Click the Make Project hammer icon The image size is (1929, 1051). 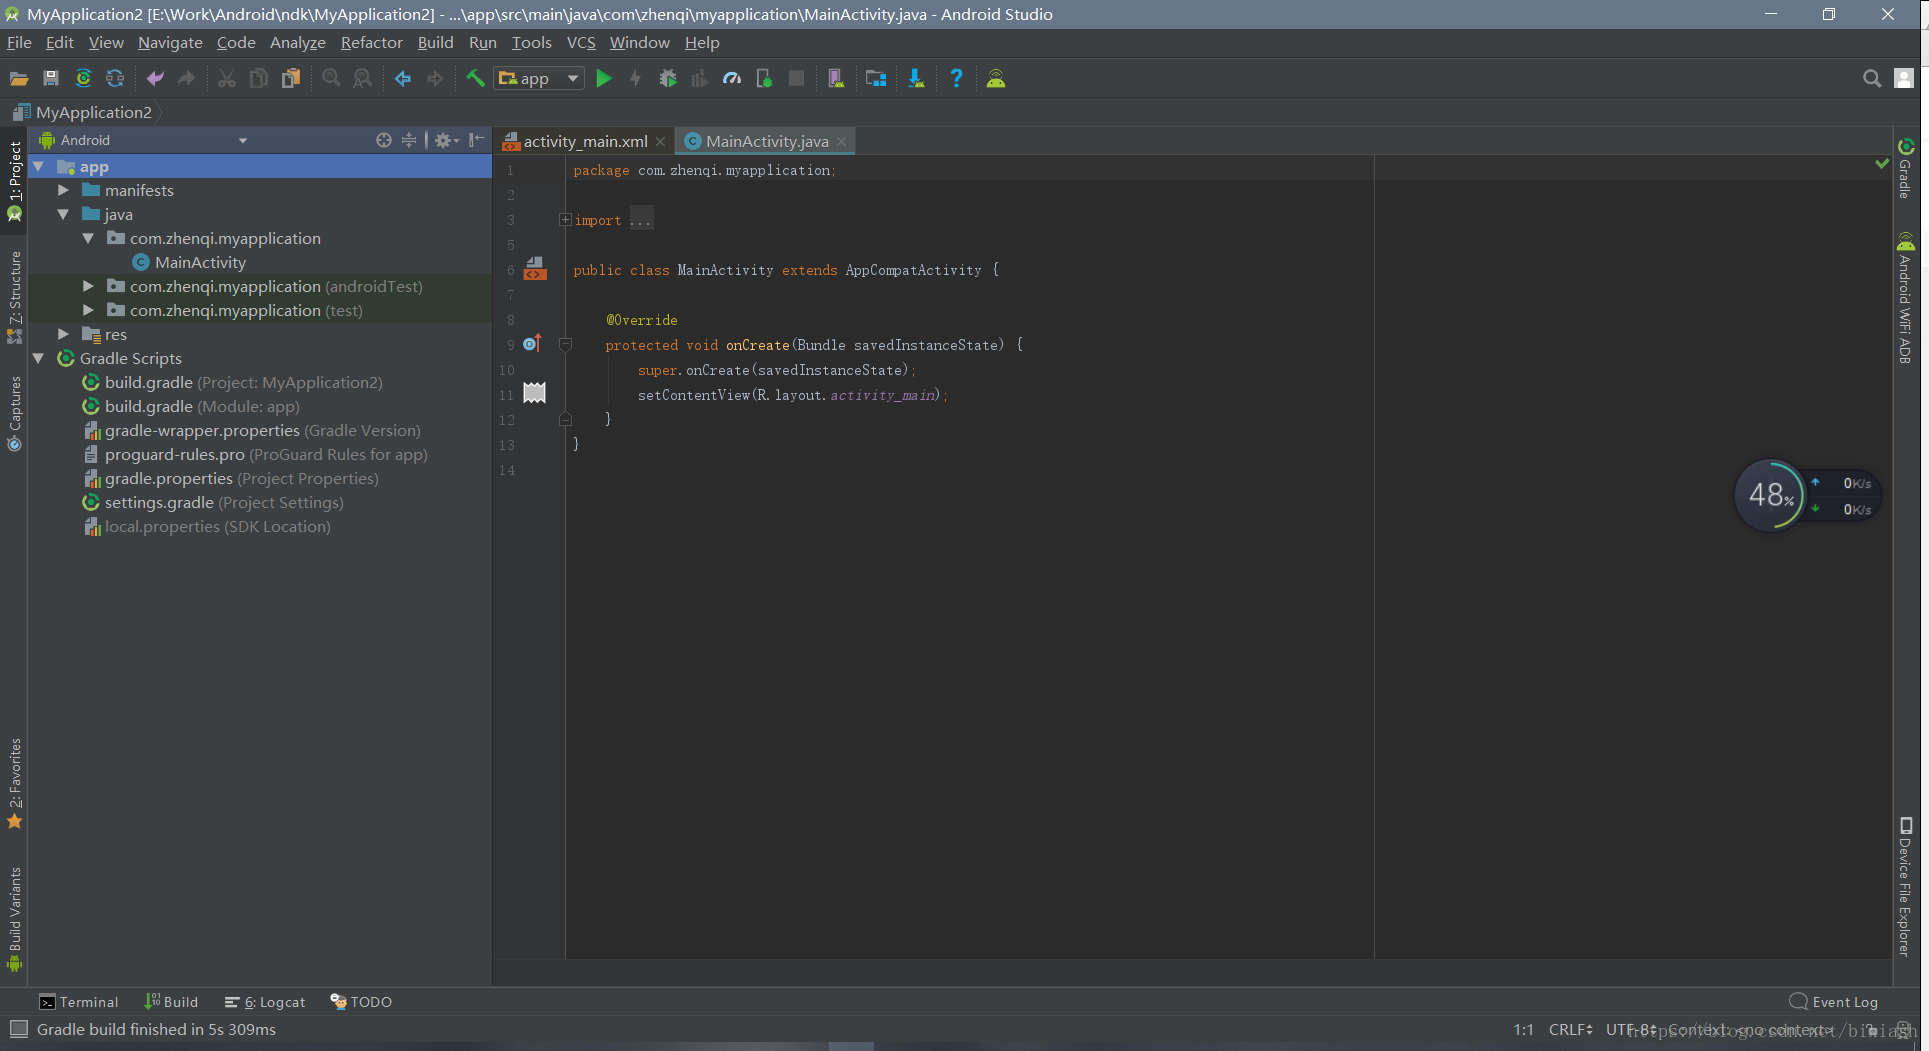(475, 78)
